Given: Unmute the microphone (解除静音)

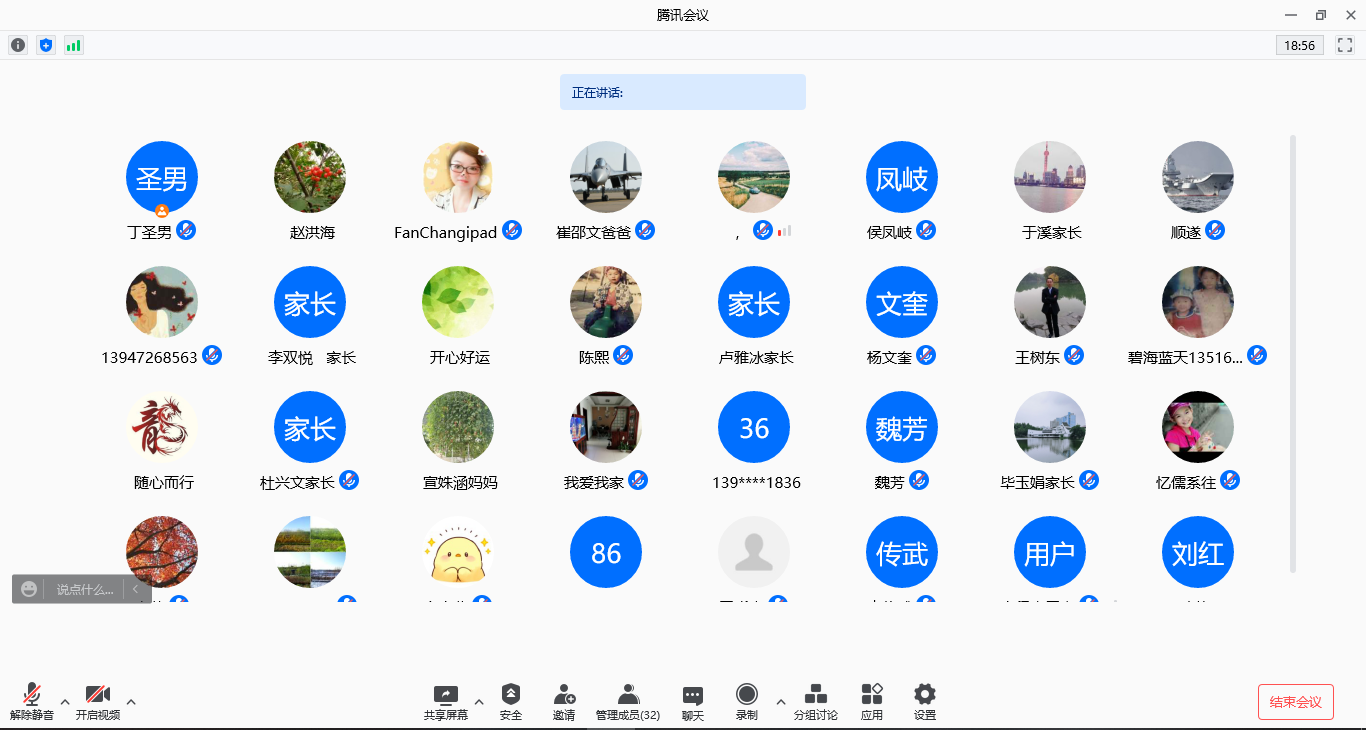Looking at the screenshot, I should (32, 701).
